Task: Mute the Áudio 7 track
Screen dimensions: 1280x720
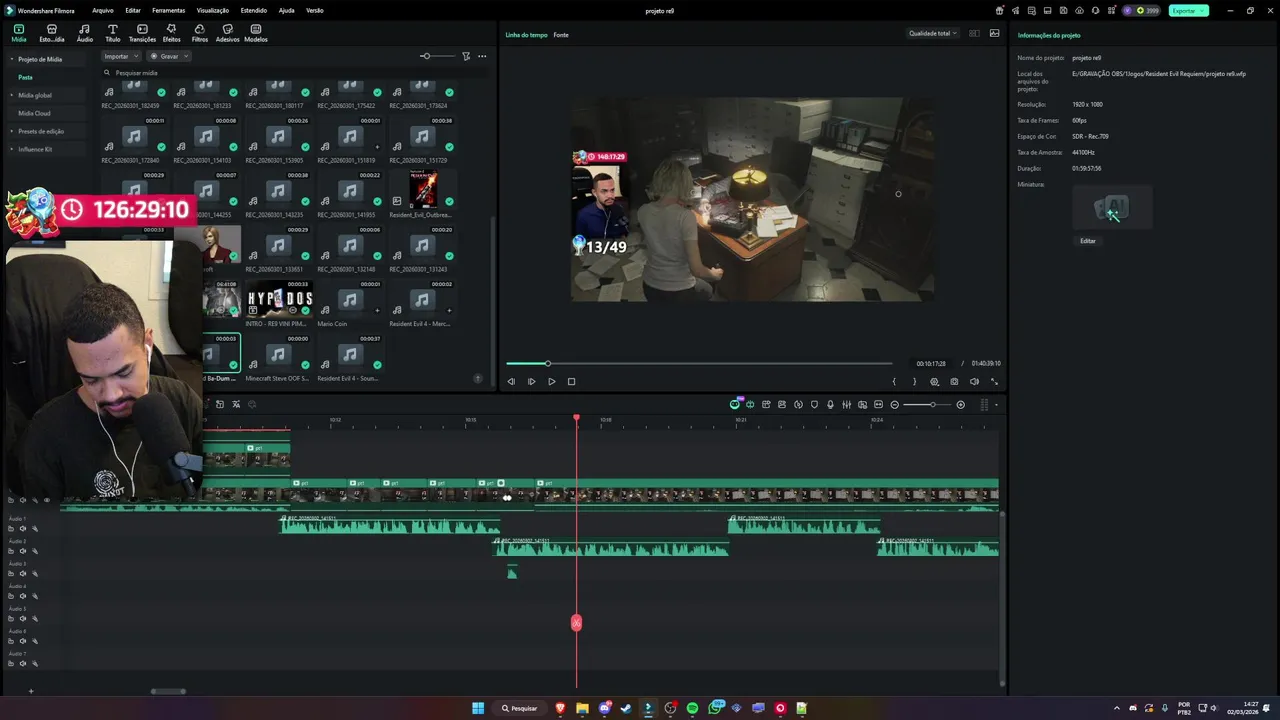Action: (x=23, y=664)
